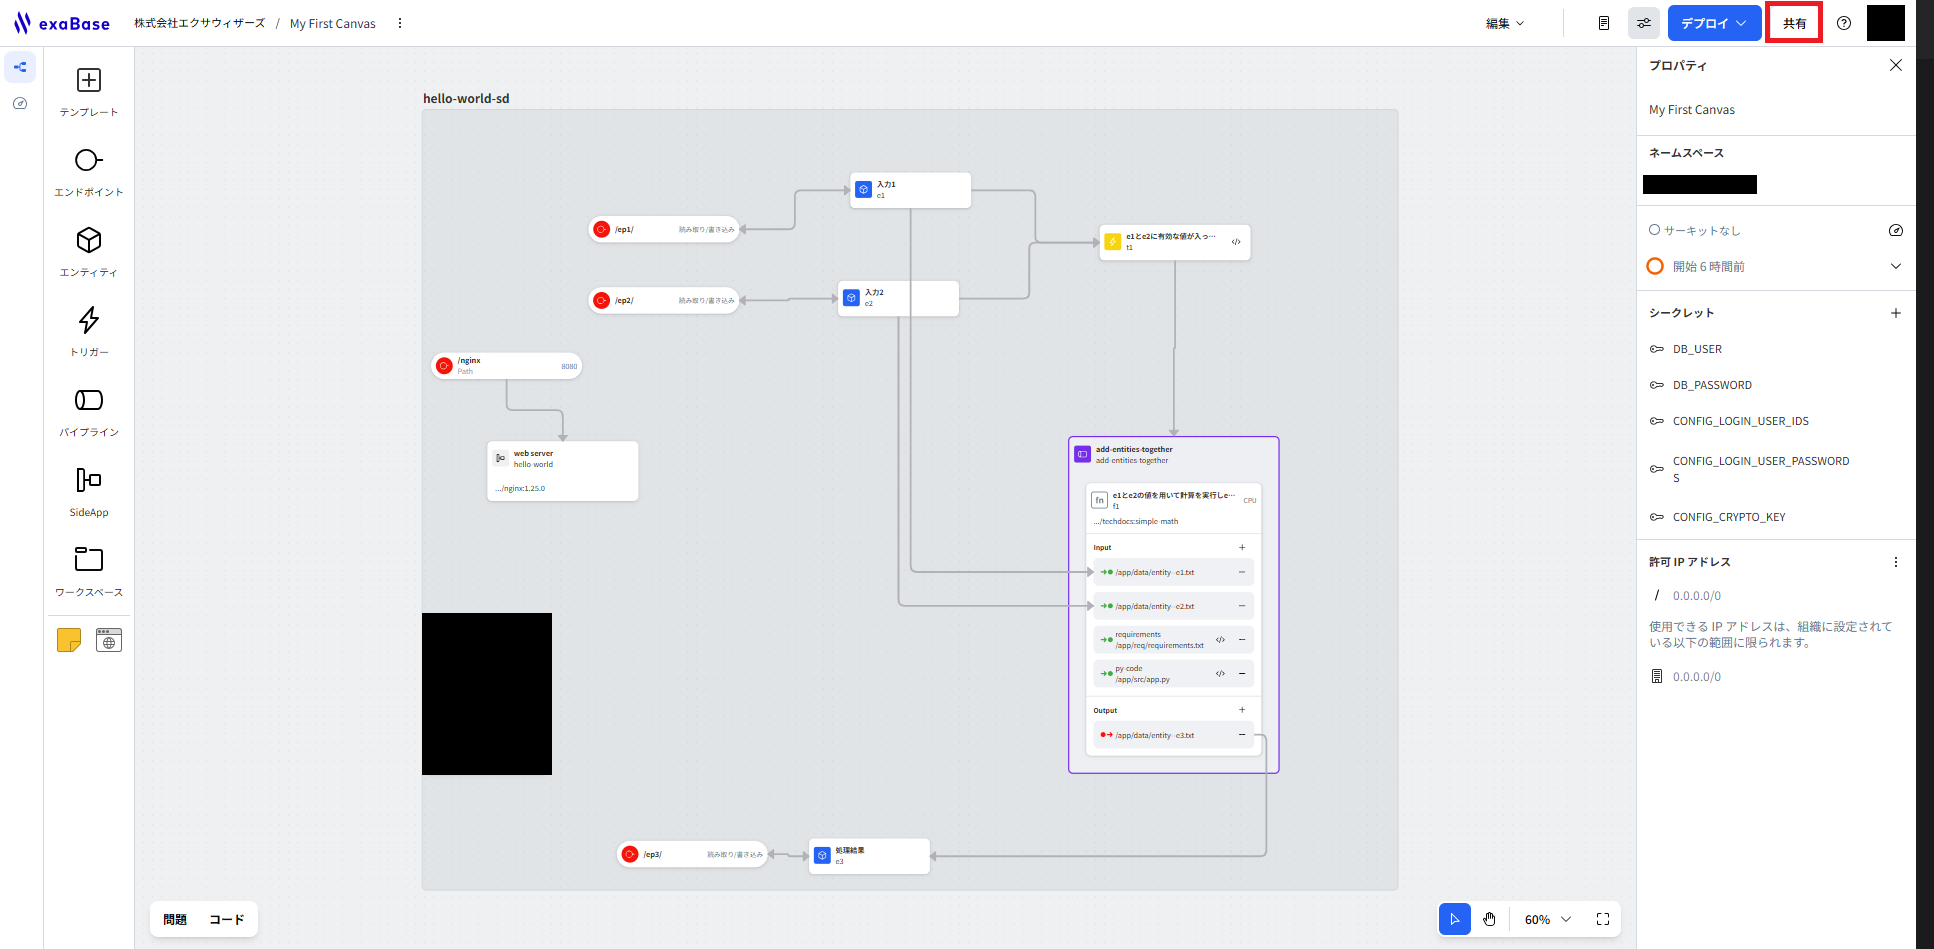The image size is (1934, 949).
Task: Select the SideApp tool
Action: (89, 492)
